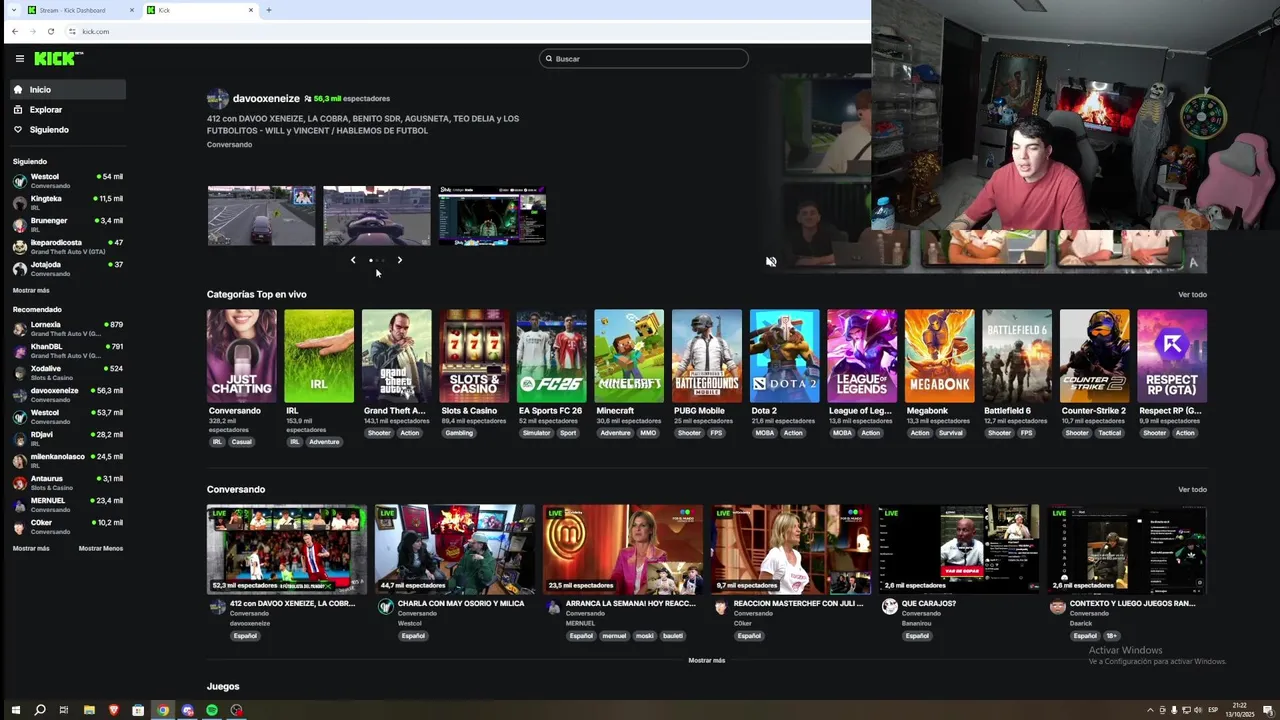Open PUBG Mobile category card

706,356
